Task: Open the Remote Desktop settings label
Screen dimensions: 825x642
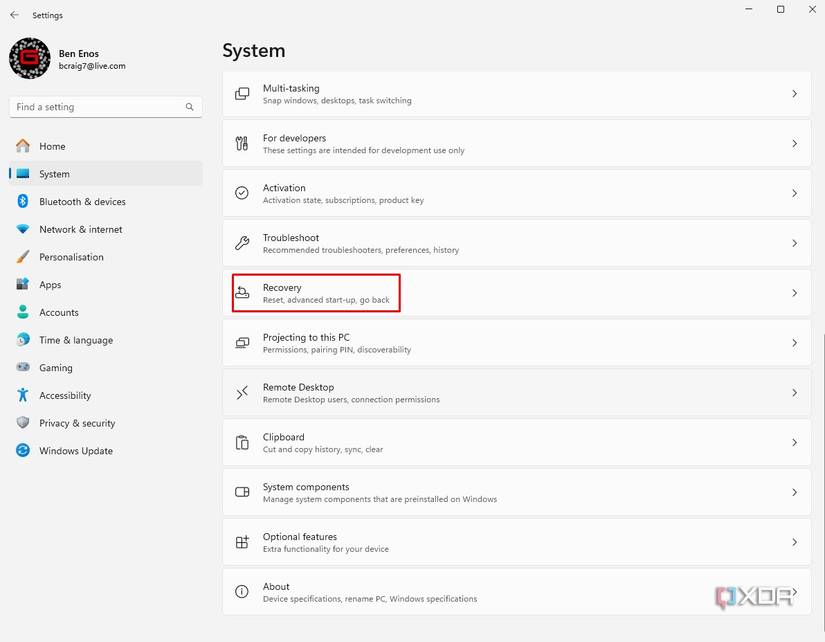Action: click(x=298, y=387)
